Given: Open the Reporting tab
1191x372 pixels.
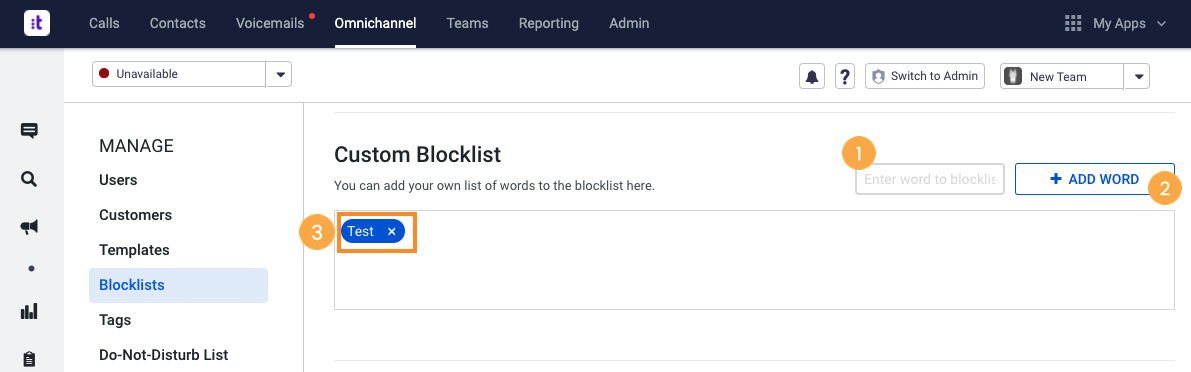Looking at the screenshot, I should (x=548, y=23).
